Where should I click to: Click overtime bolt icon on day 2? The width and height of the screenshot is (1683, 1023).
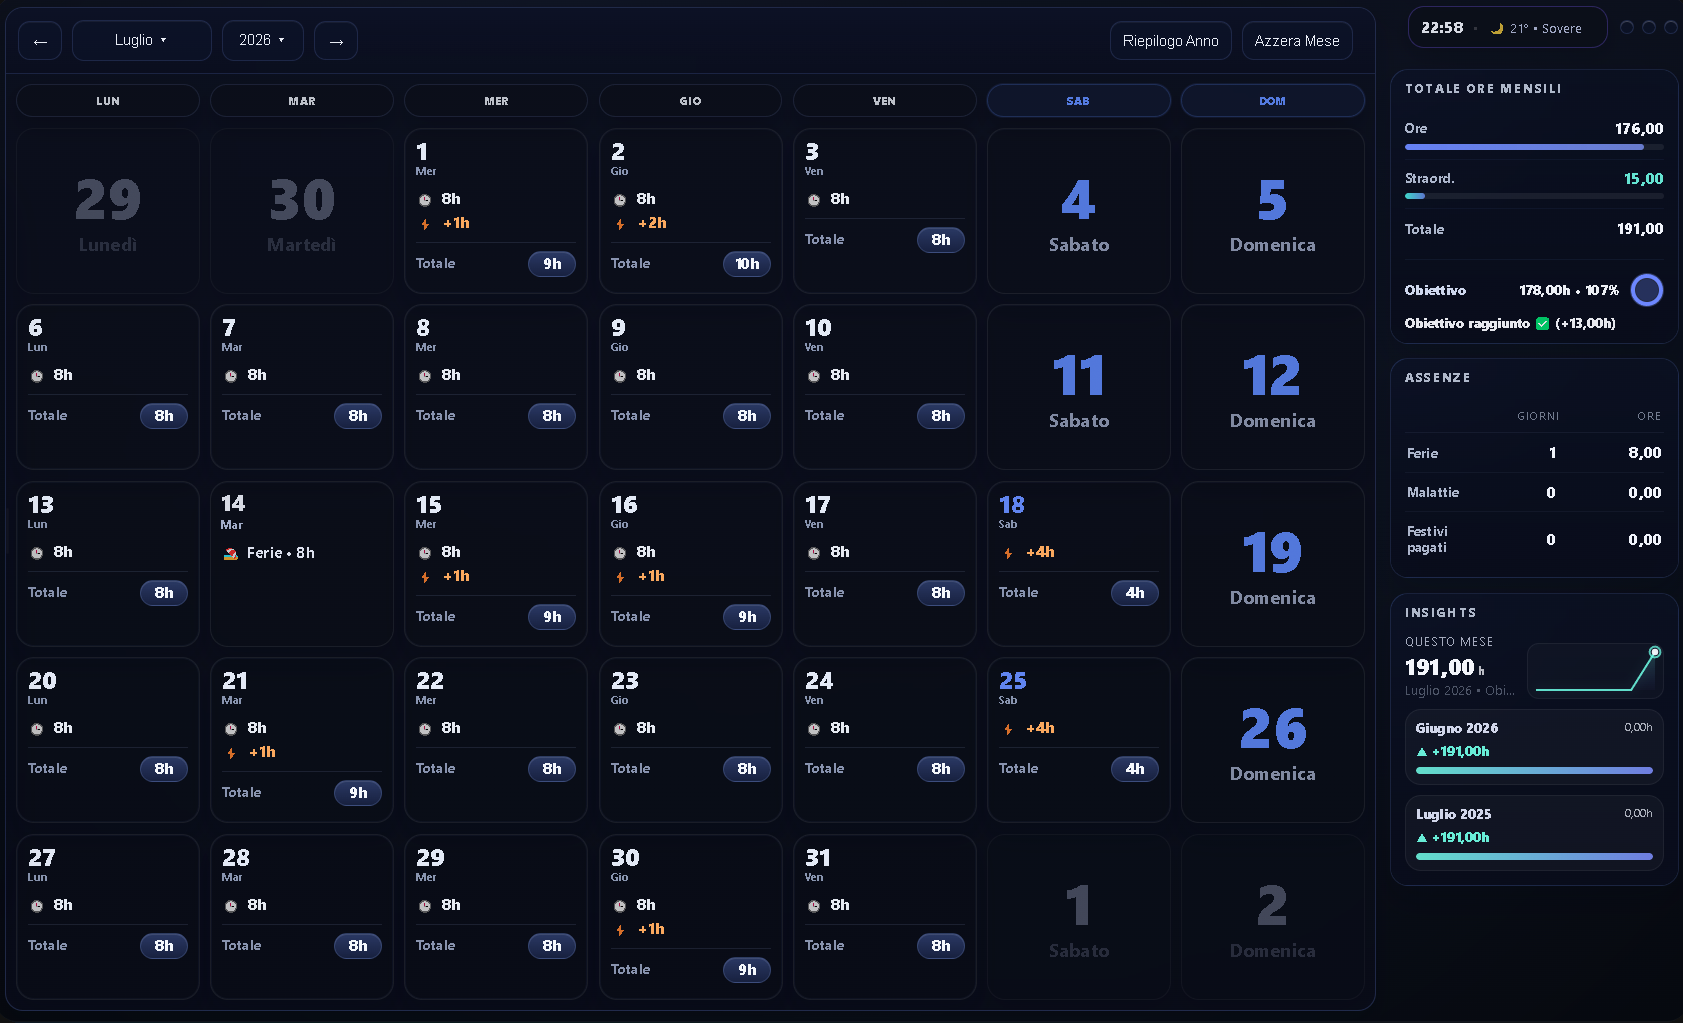click(x=620, y=224)
